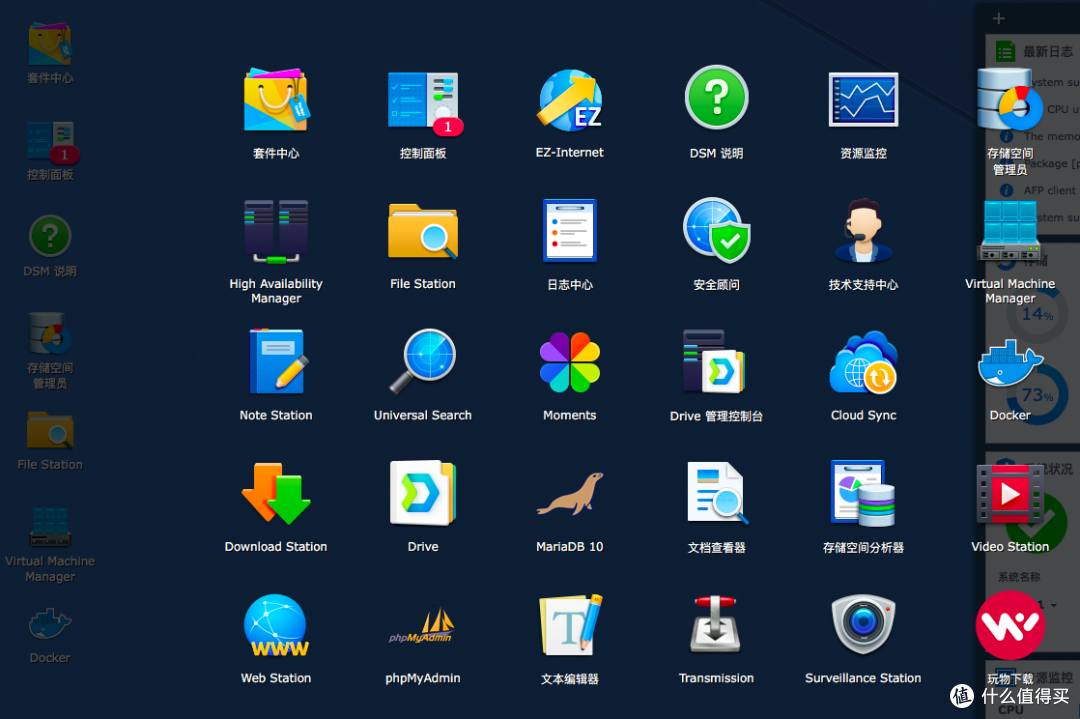The image size is (1080, 719).
Task: Open MariaDB 10
Action: click(570, 494)
